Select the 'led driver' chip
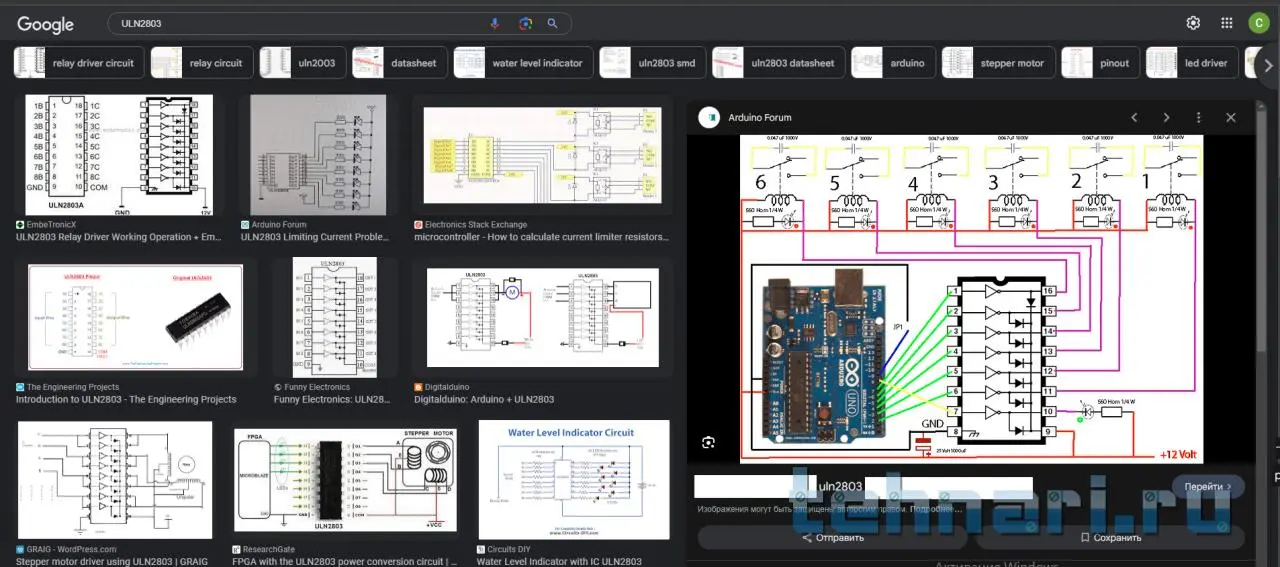The image size is (1280, 567). tap(1191, 63)
